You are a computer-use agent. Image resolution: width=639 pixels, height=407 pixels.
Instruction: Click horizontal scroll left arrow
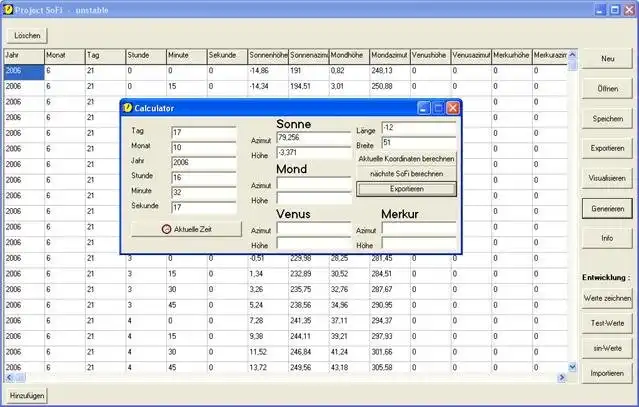point(9,378)
